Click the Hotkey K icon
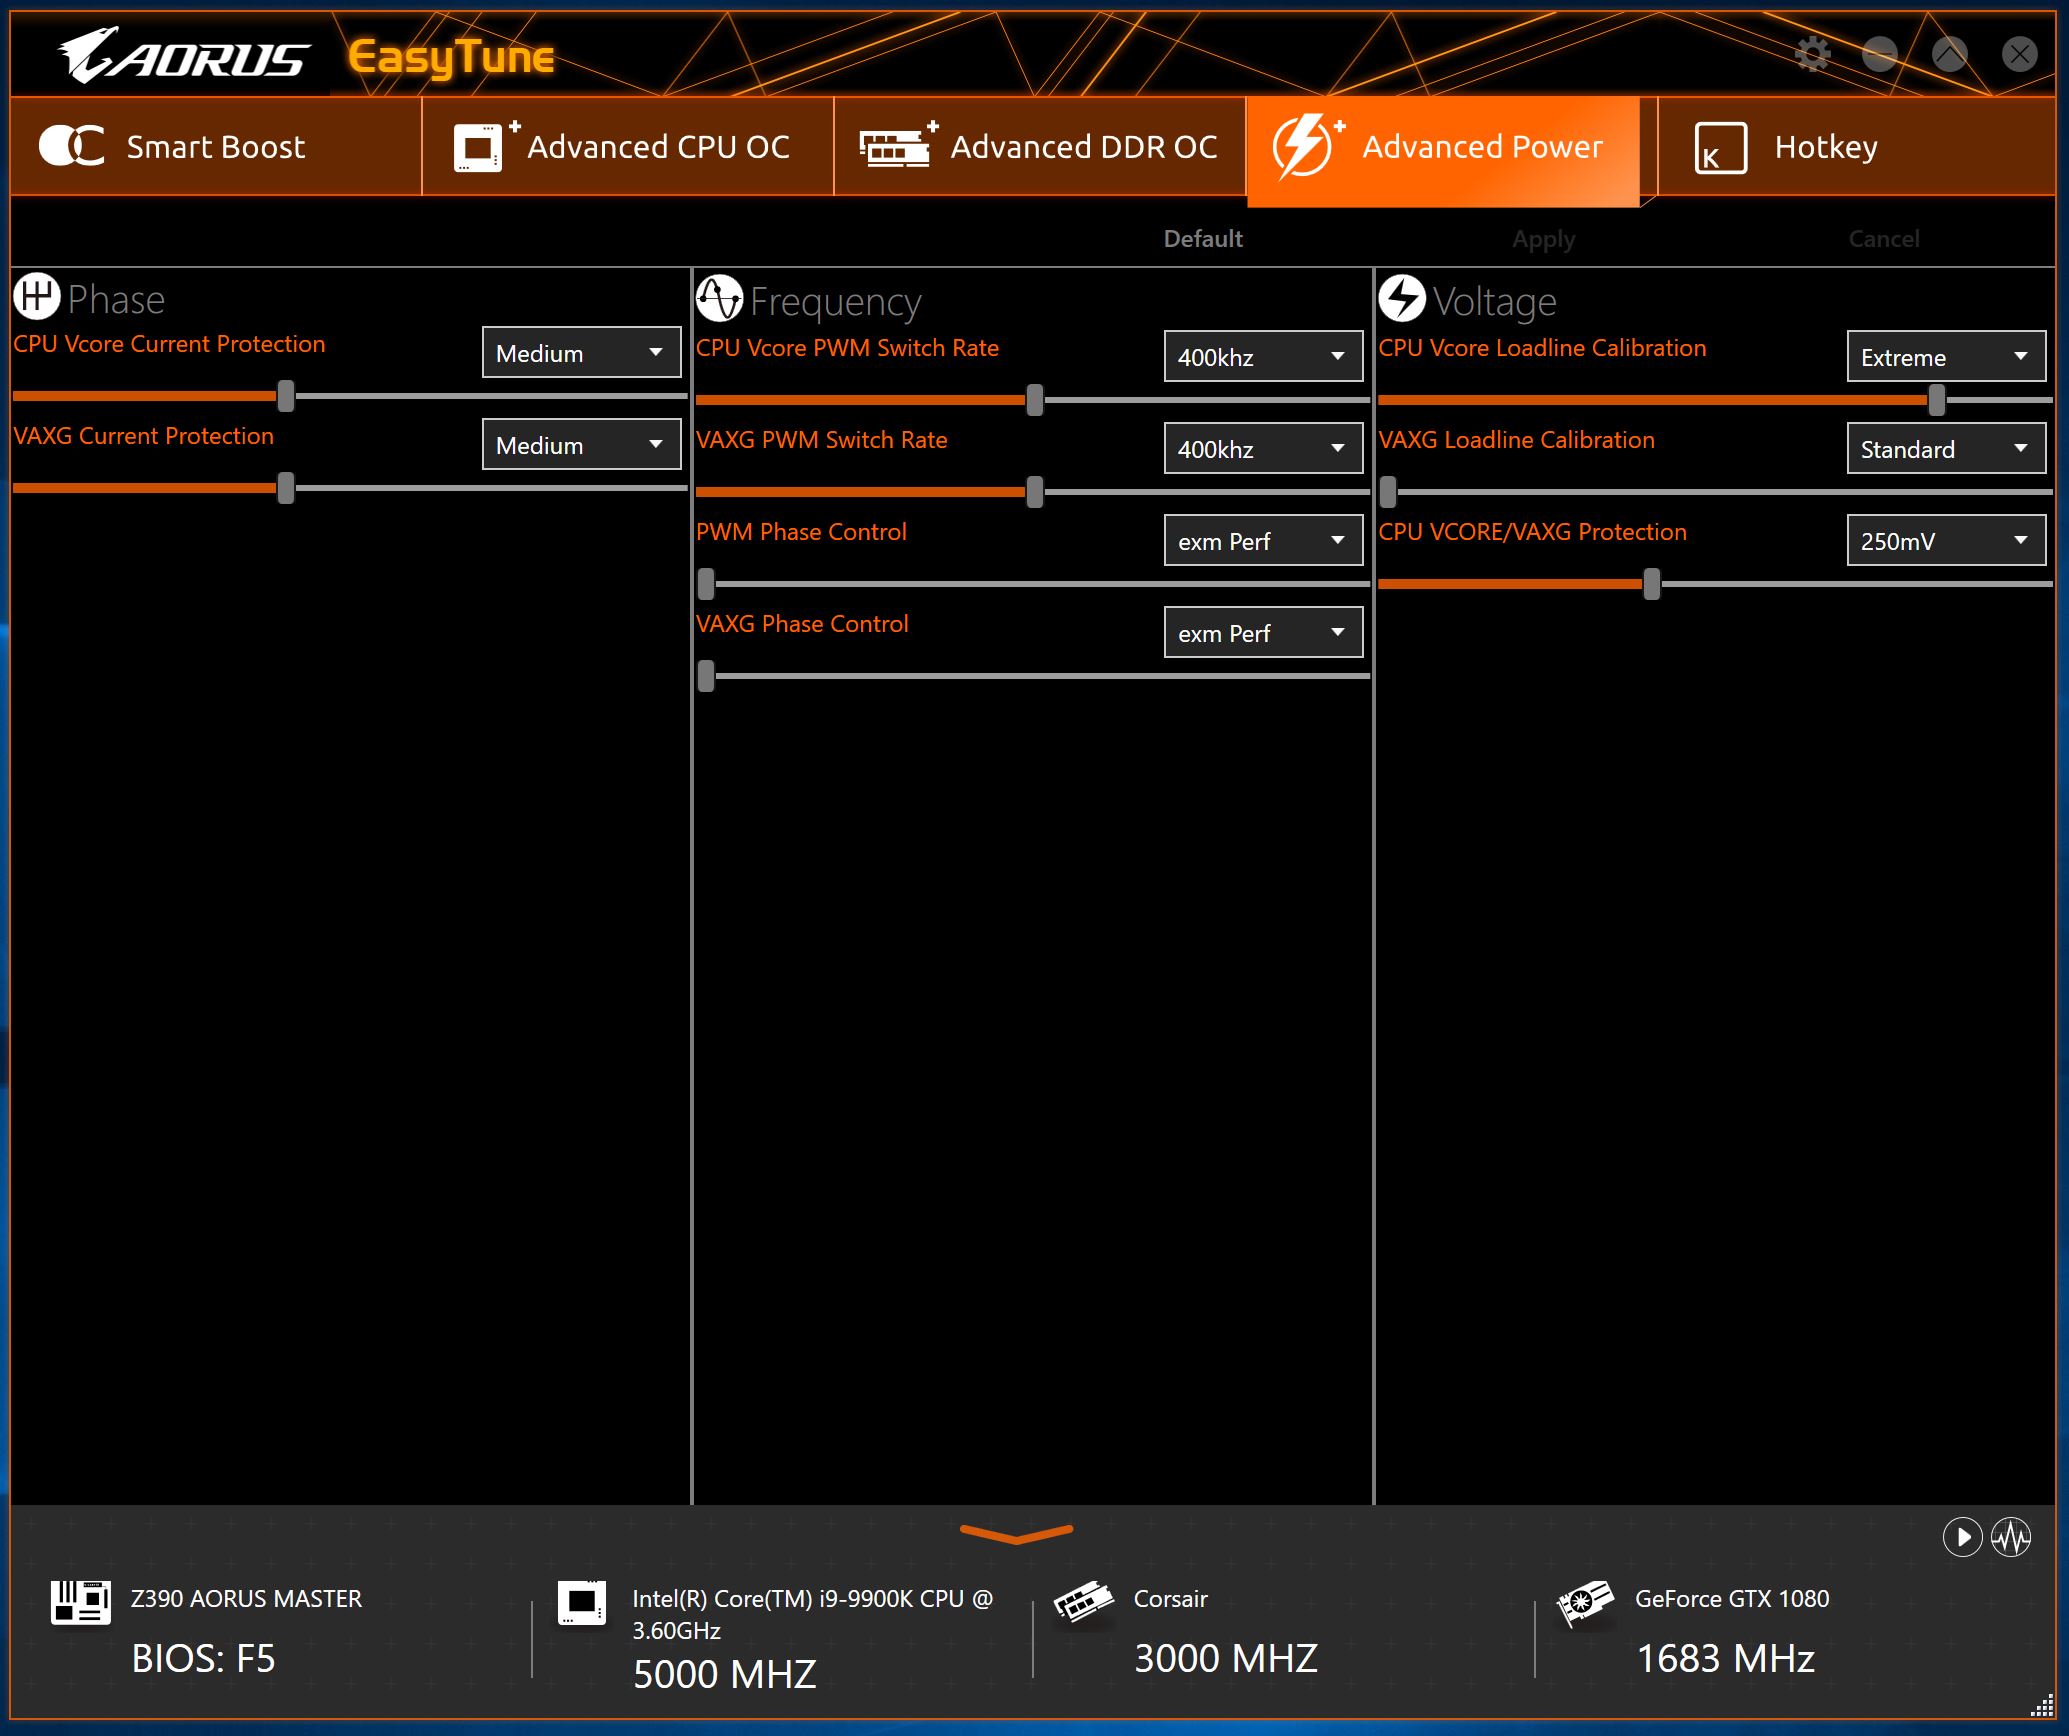 tap(1721, 148)
